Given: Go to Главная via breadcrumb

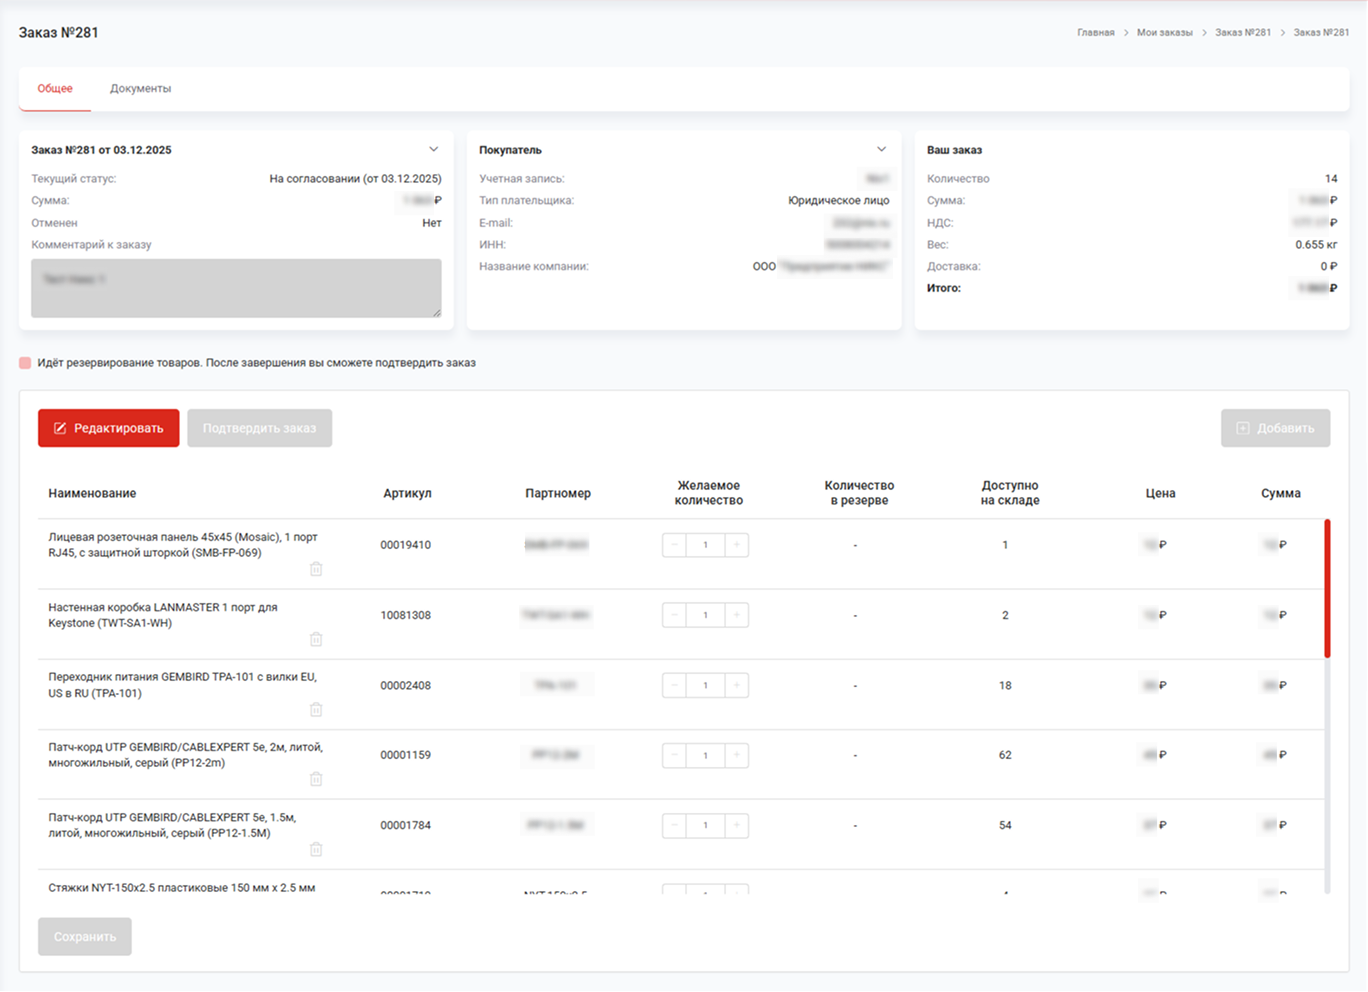Looking at the screenshot, I should [1095, 33].
